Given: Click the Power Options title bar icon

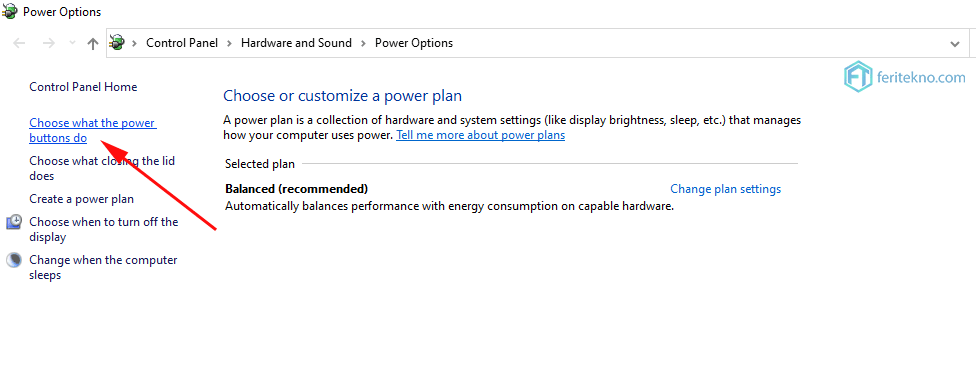Looking at the screenshot, I should [9, 11].
